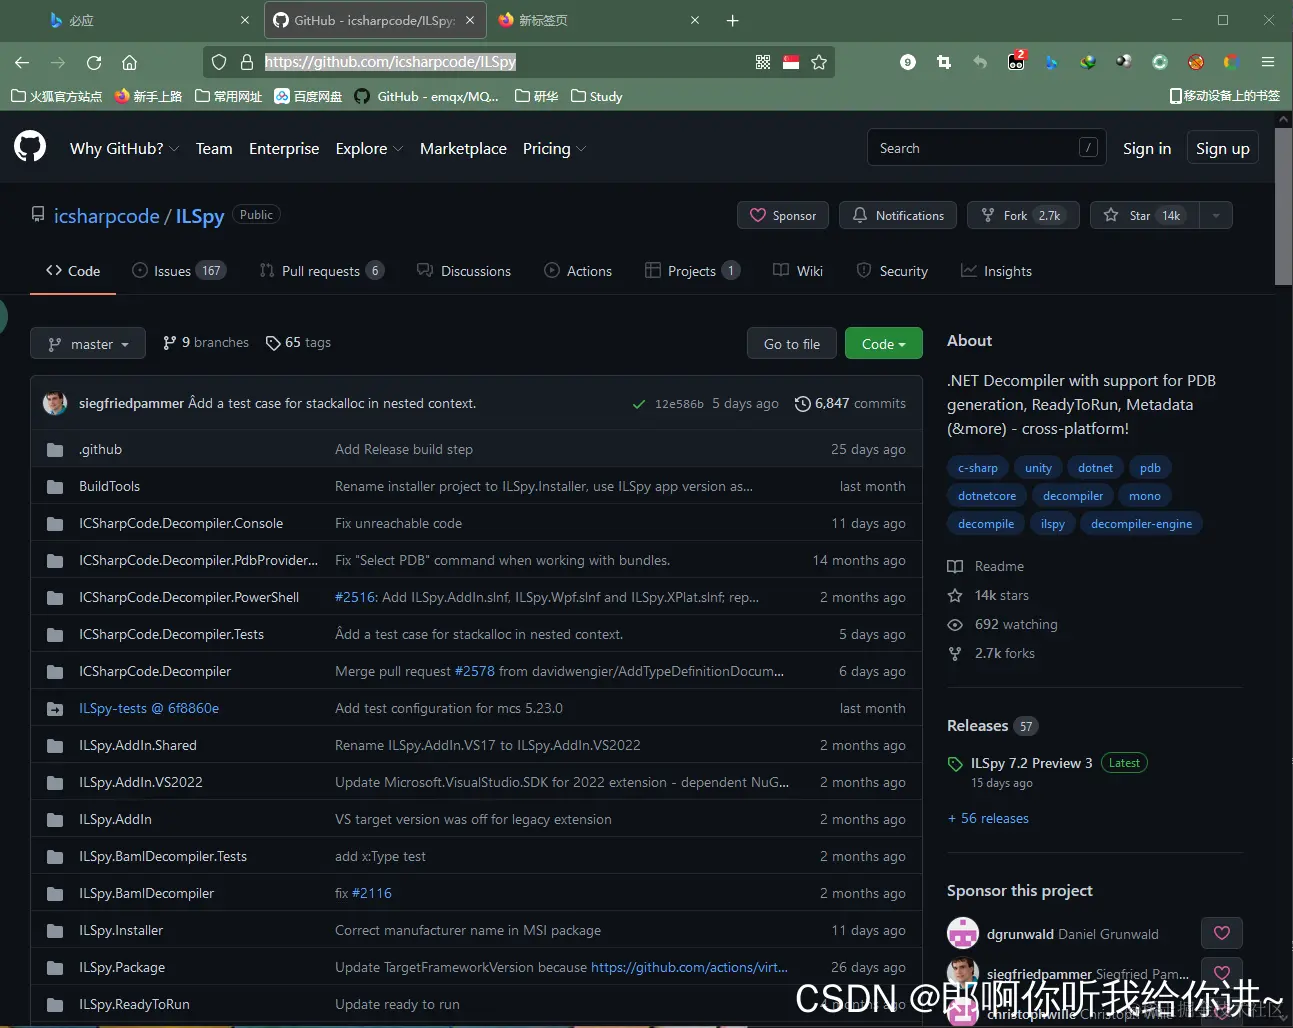Open the ILSpy-tests submodule icon
This screenshot has width=1293, height=1028.
point(55,709)
